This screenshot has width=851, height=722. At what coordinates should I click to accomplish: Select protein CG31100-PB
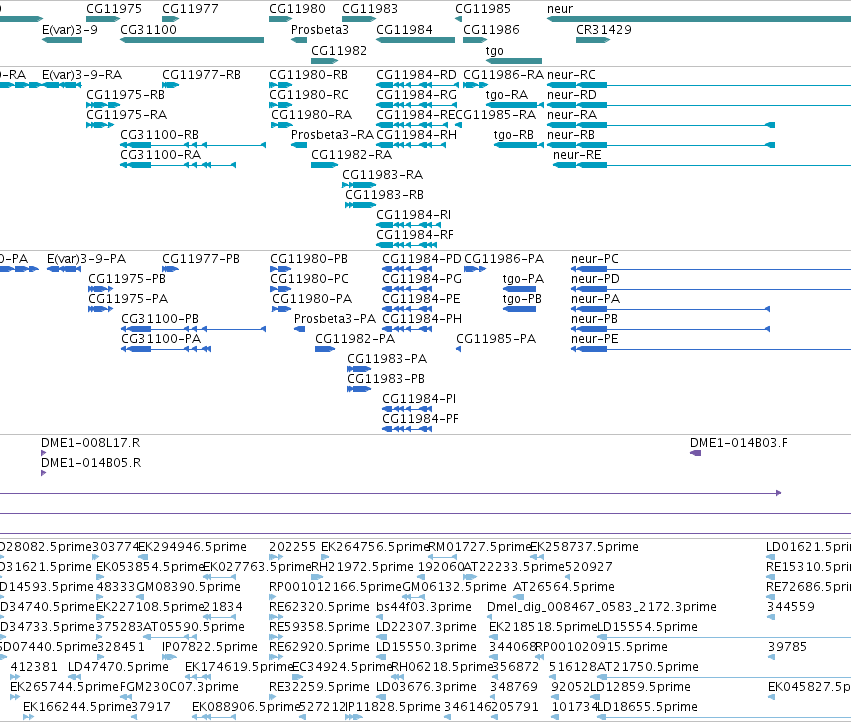(x=160, y=319)
